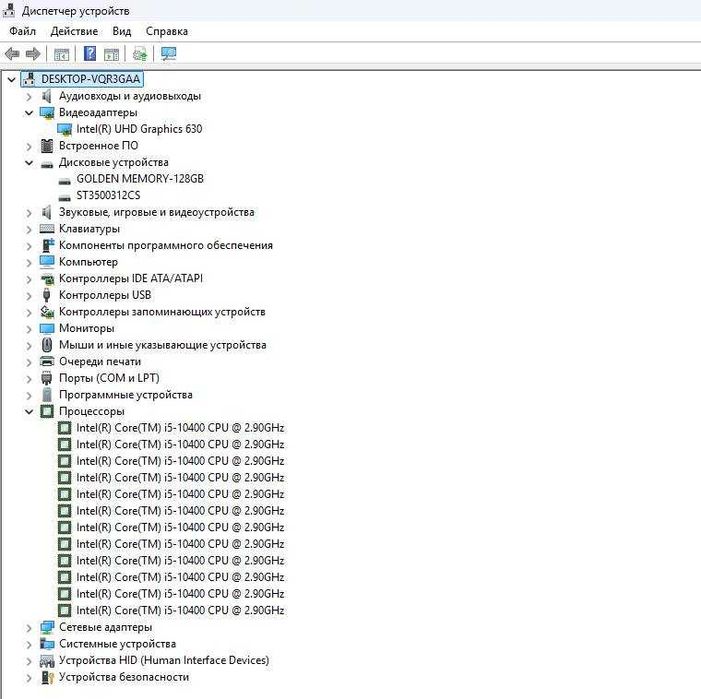Expand the Системные устройства chevron
This screenshot has width=701, height=699.
pyautogui.click(x=29, y=644)
